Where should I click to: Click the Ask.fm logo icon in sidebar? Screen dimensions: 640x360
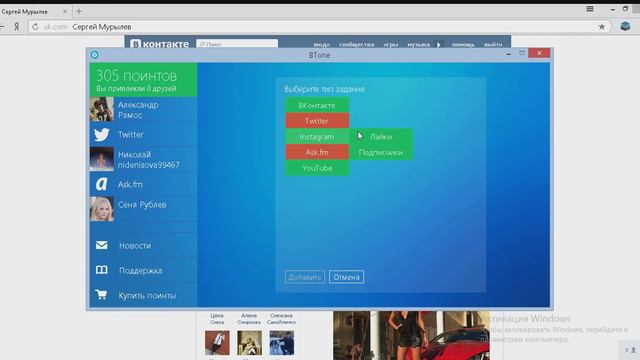pos(102,184)
